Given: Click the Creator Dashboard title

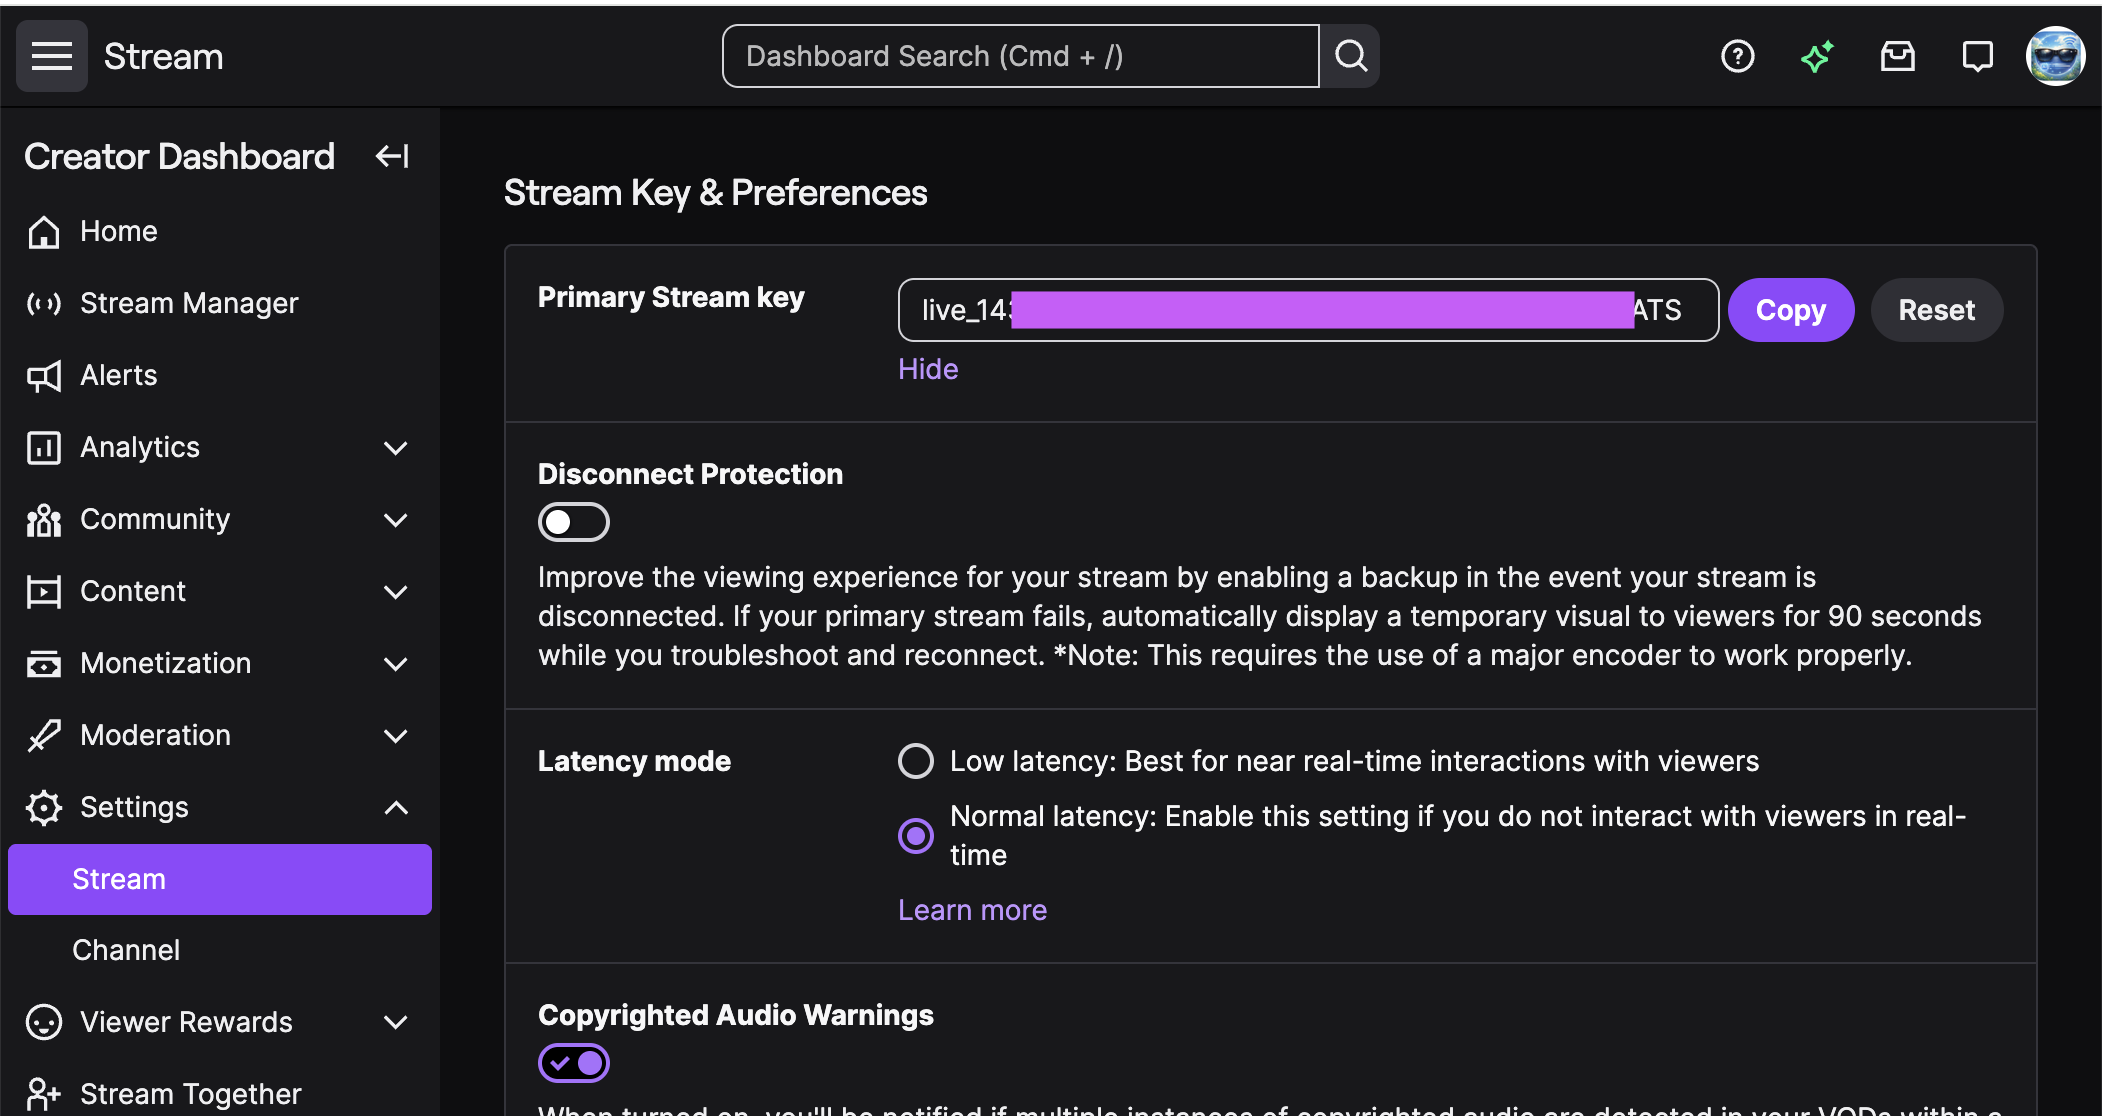Looking at the screenshot, I should pos(179,156).
